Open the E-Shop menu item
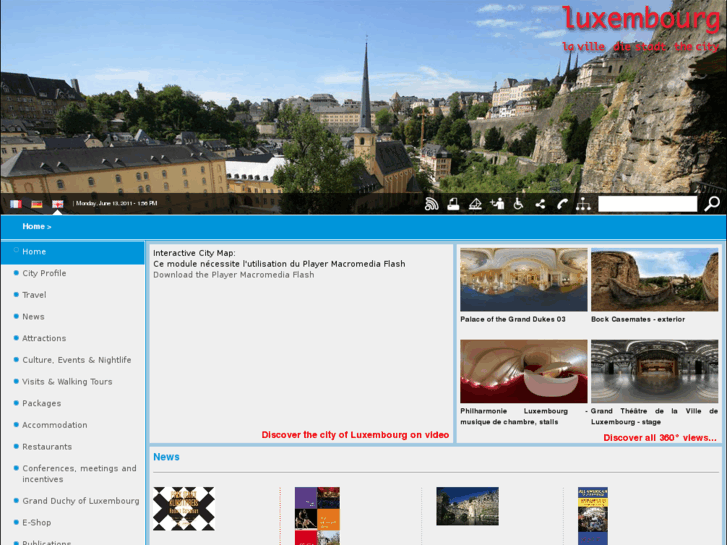Screen dimensions: 727x545 [x=37, y=523]
